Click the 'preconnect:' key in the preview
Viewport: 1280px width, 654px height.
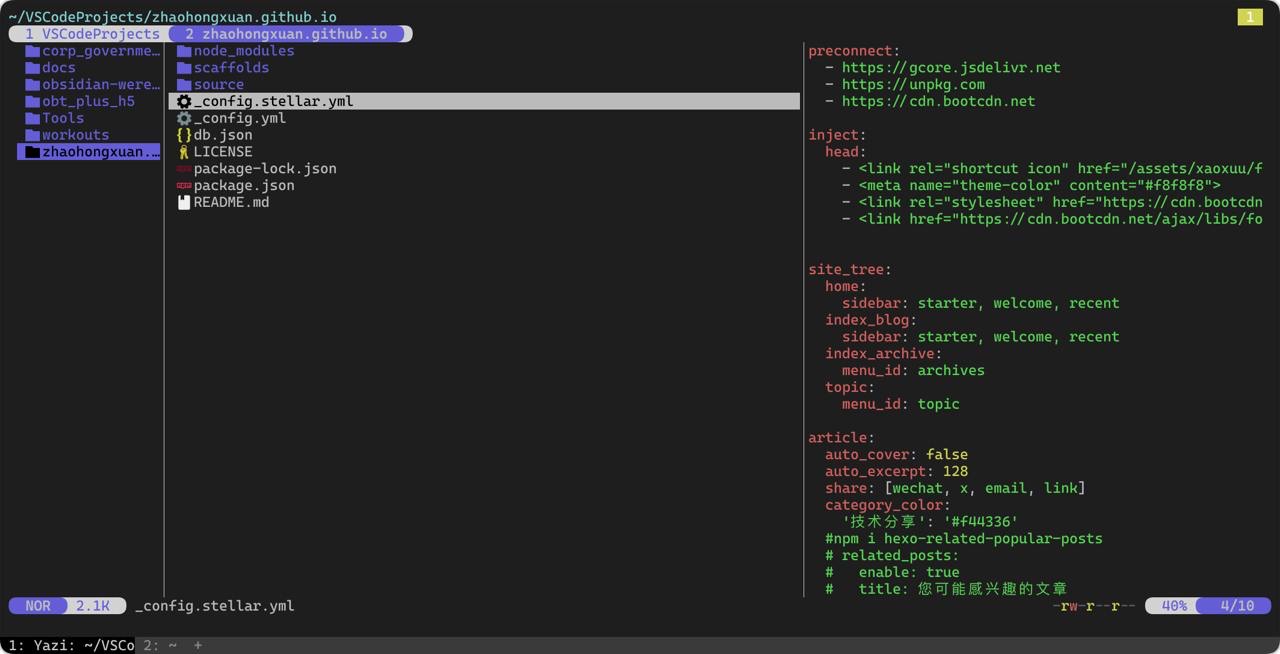(x=854, y=51)
